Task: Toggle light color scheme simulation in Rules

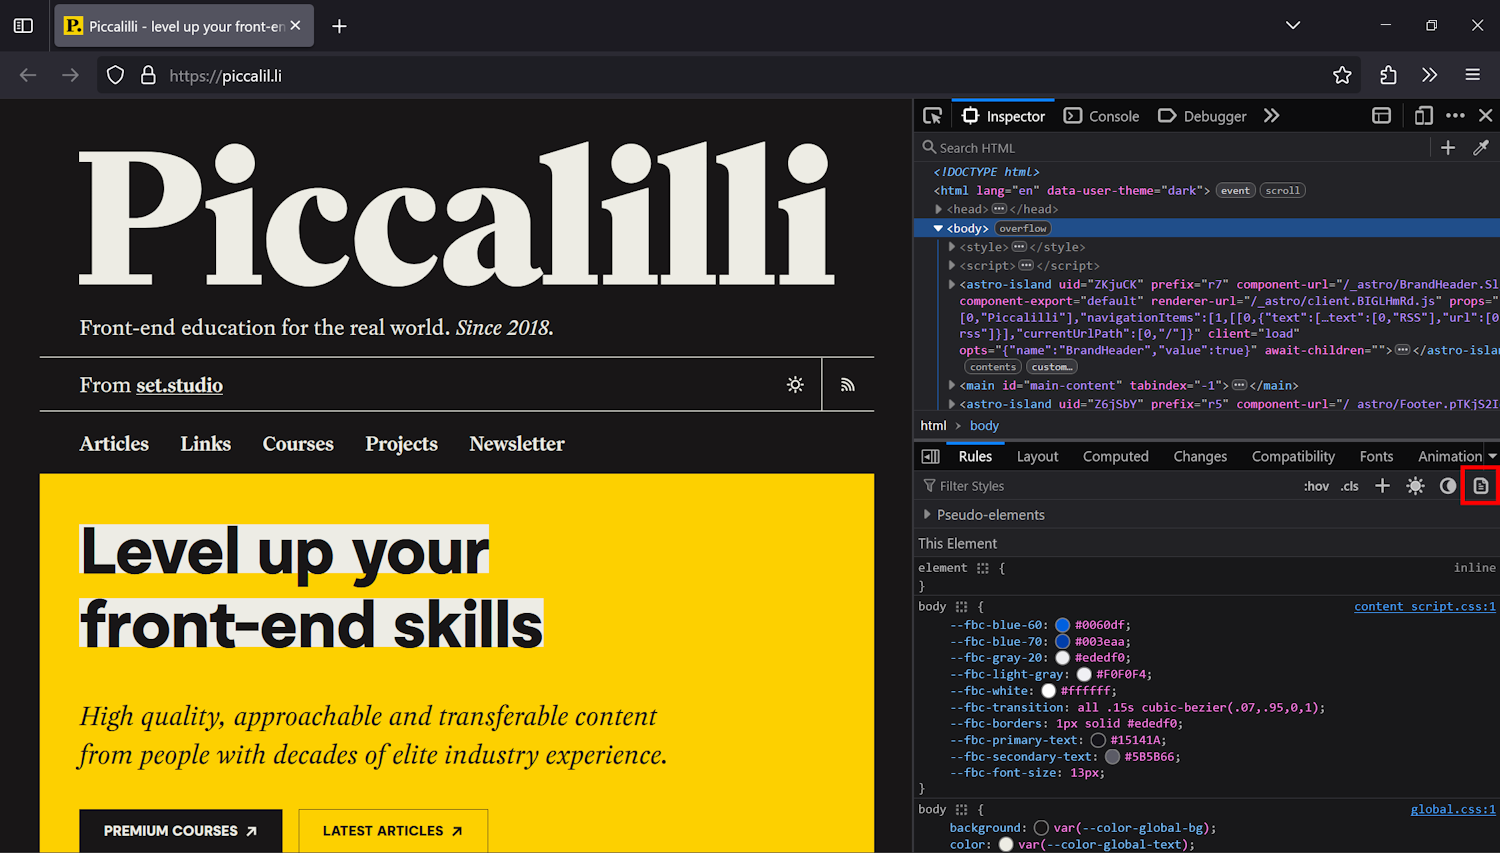Action: point(1415,486)
